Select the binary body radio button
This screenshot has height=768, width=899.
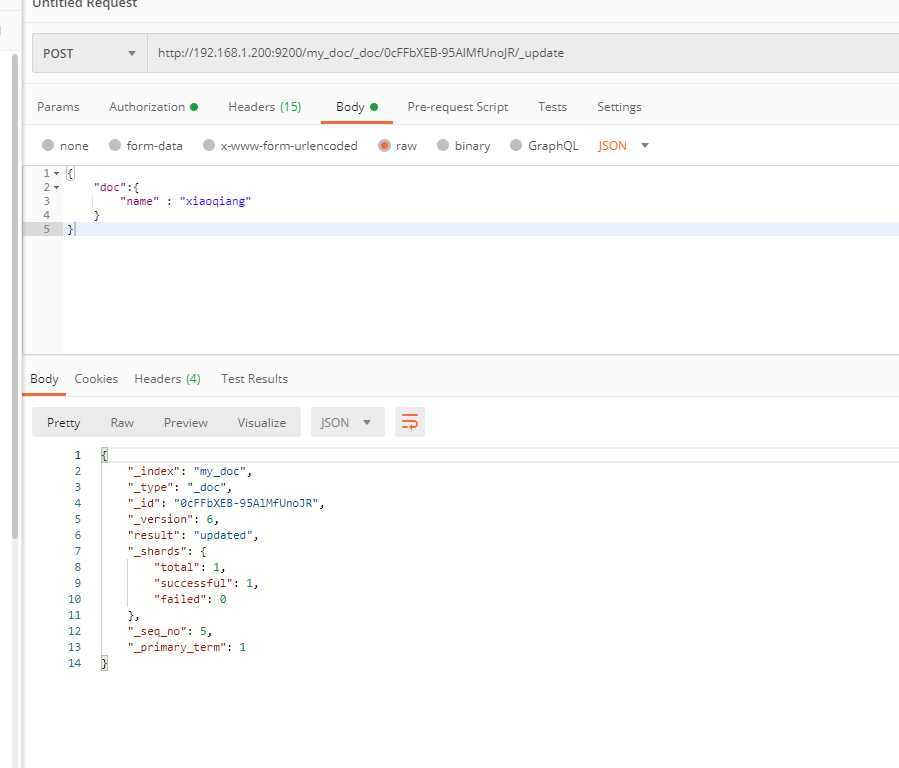tap(443, 146)
